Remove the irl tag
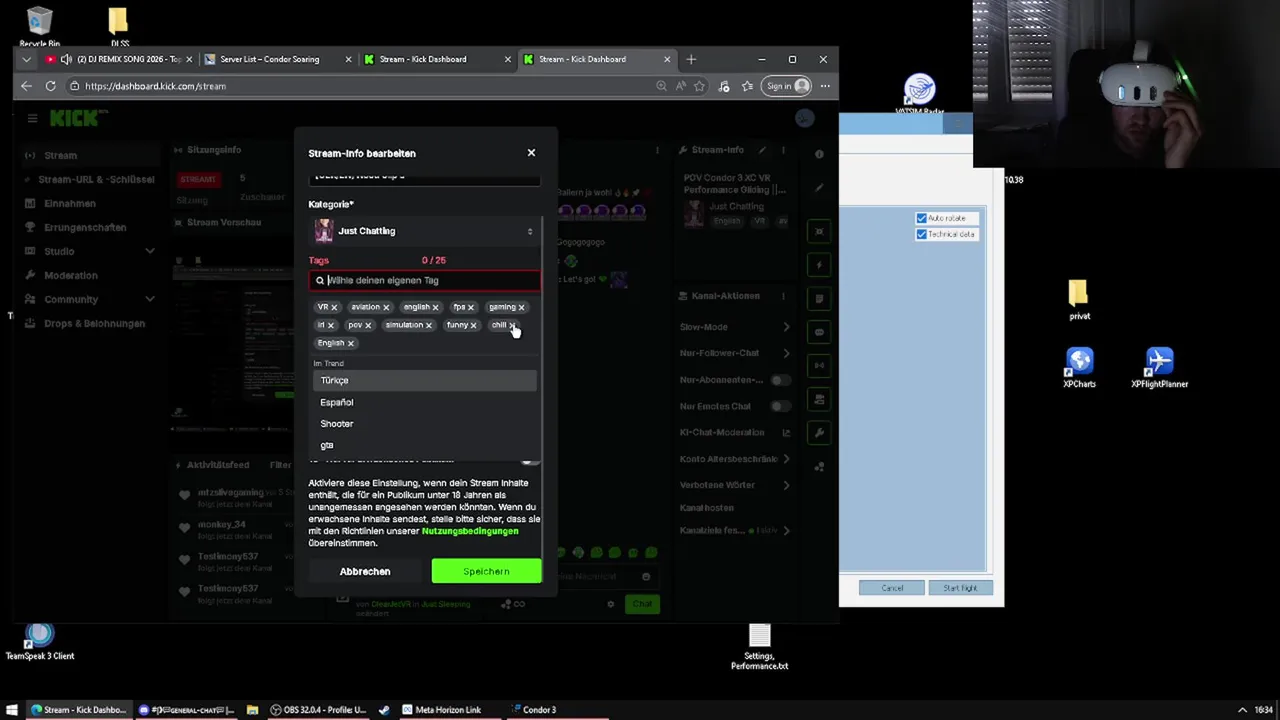This screenshot has width=1280, height=720. [330, 325]
